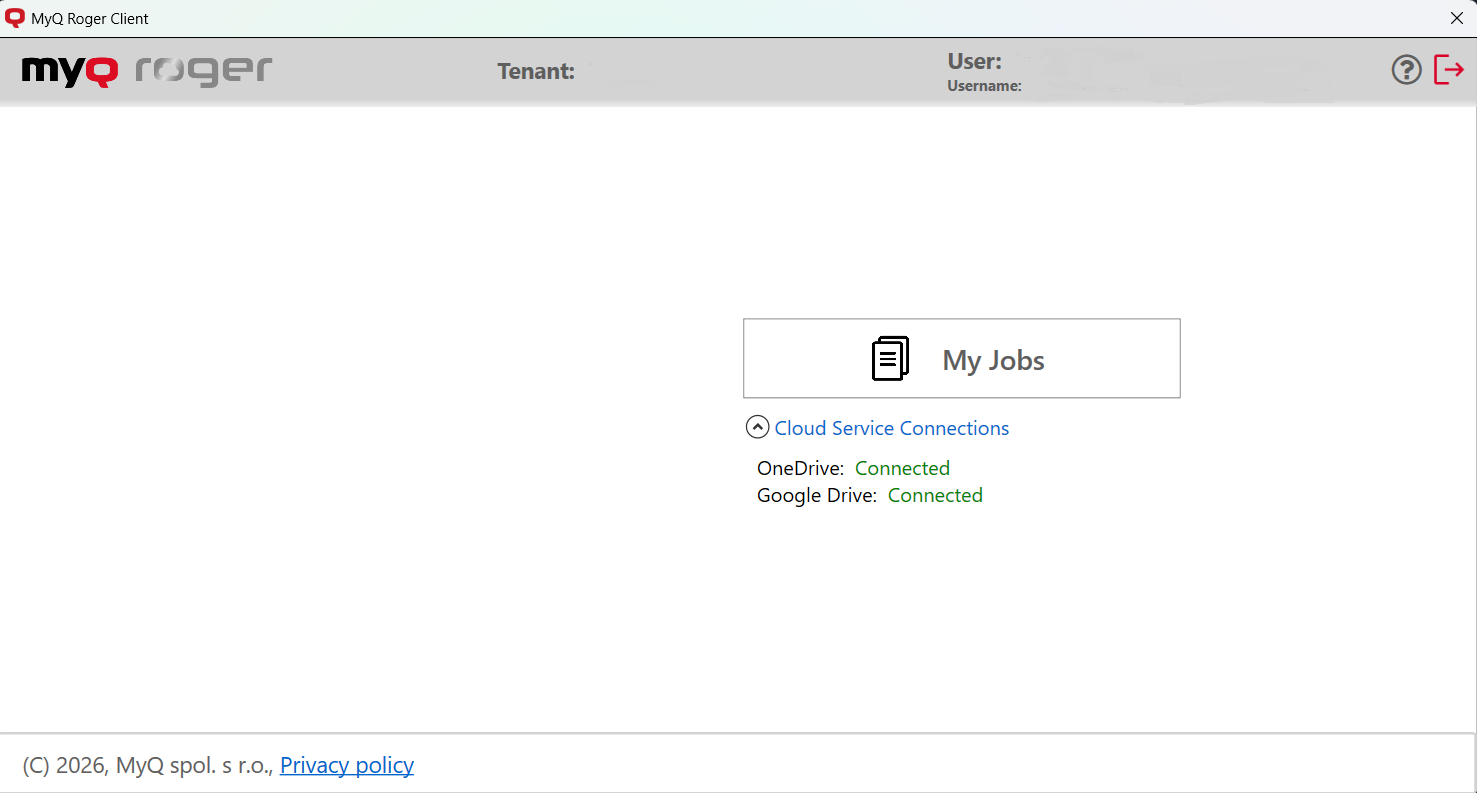
Task: Click the Google Drive Connected status
Action: pyautogui.click(x=935, y=495)
